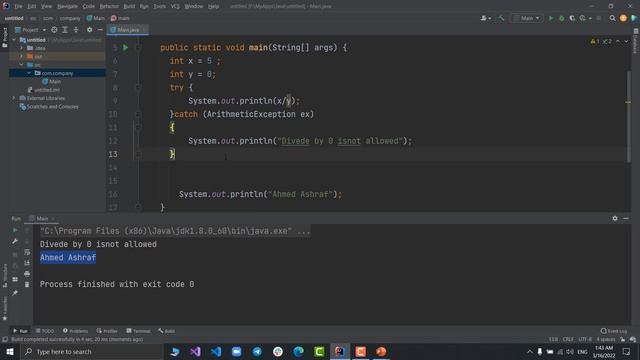The height and width of the screenshot is (360, 640).
Task: Click Windows search box on taskbar
Action: 92,352
